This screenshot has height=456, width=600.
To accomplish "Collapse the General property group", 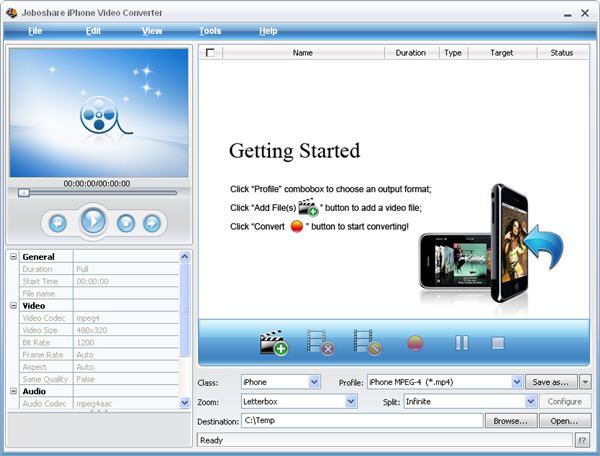I will pos(13,257).
